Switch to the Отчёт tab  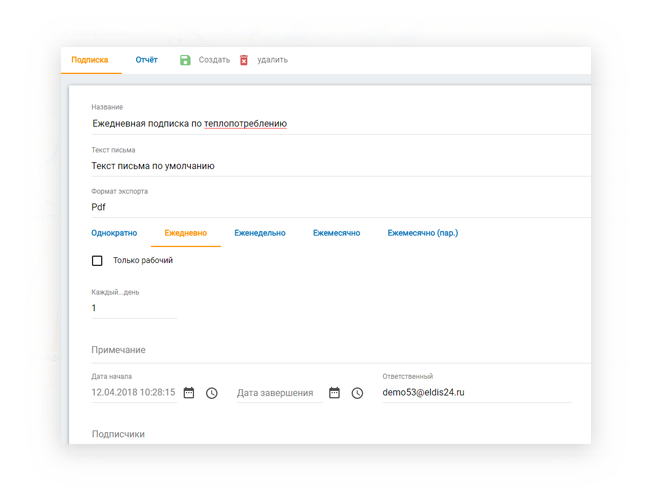tap(147, 60)
